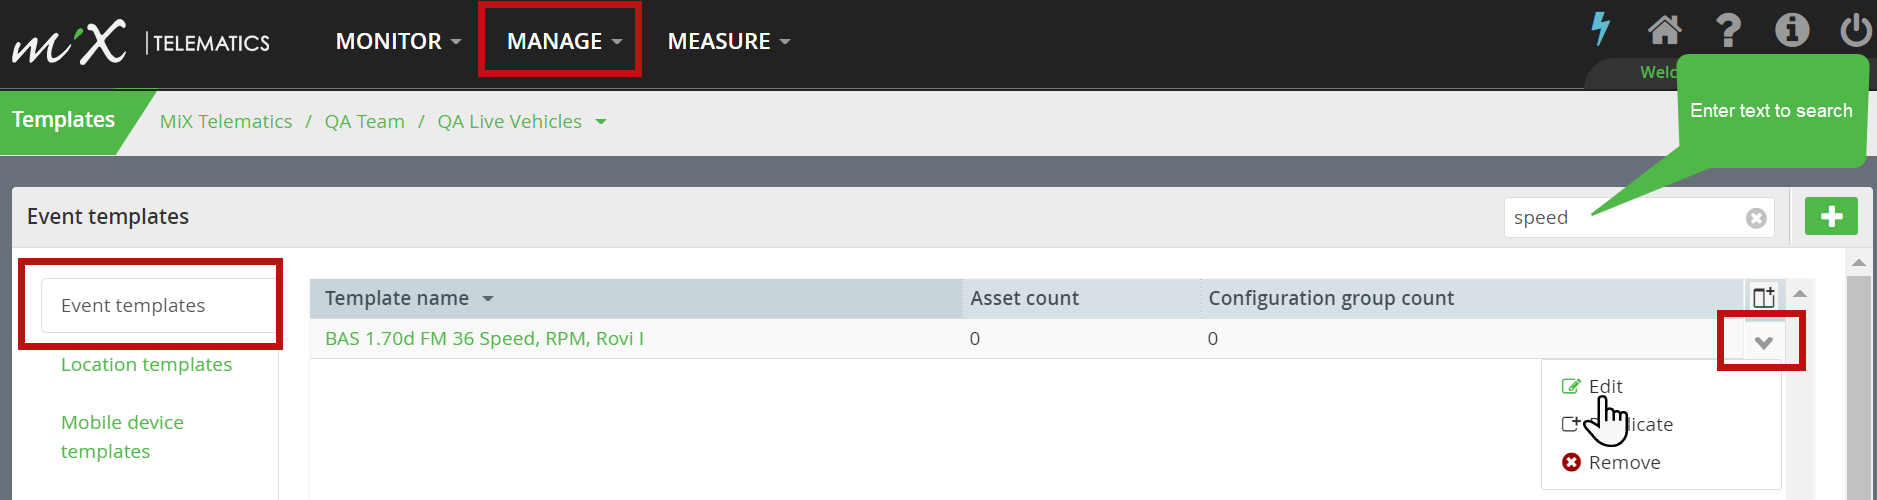
Task: Click the lightning bolt icon
Action: [x=1601, y=29]
